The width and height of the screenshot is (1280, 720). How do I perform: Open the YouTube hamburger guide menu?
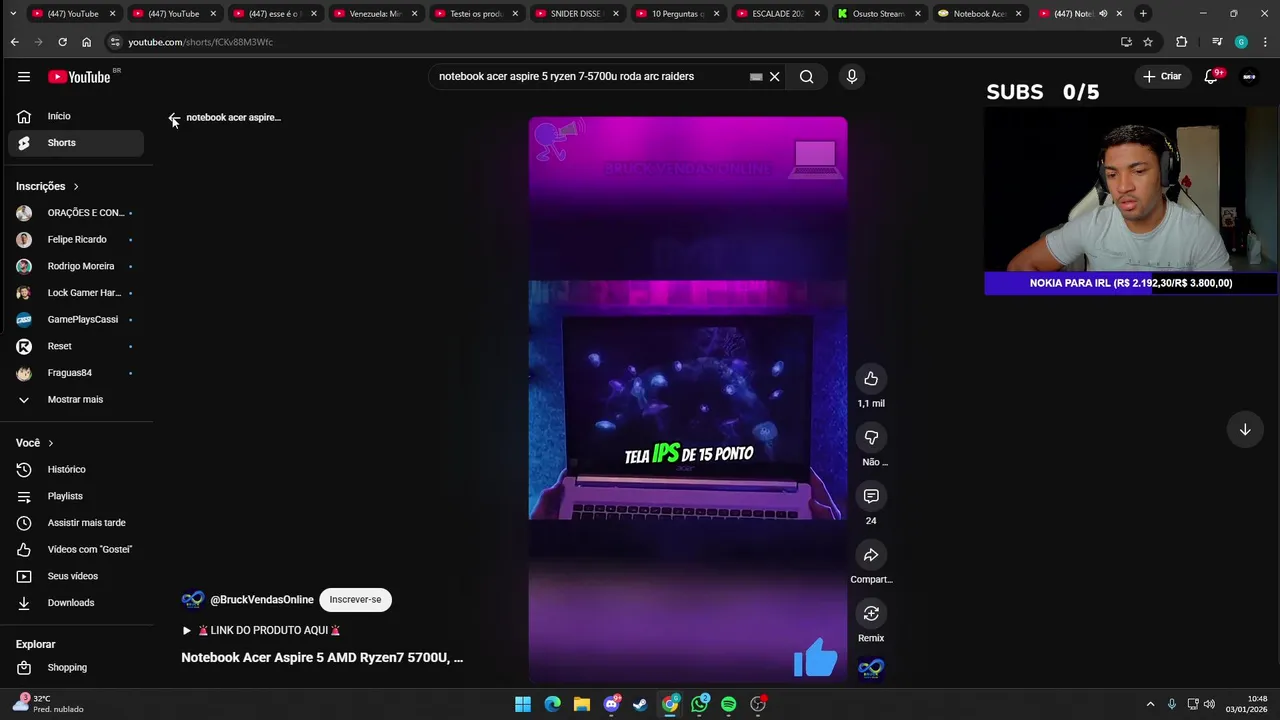(x=24, y=77)
